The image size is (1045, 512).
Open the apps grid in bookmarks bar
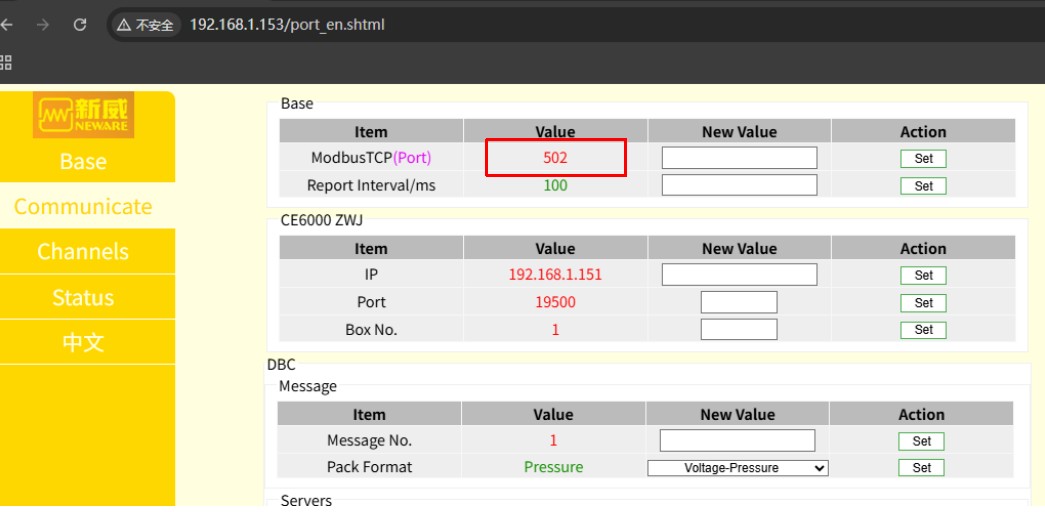coord(6,63)
